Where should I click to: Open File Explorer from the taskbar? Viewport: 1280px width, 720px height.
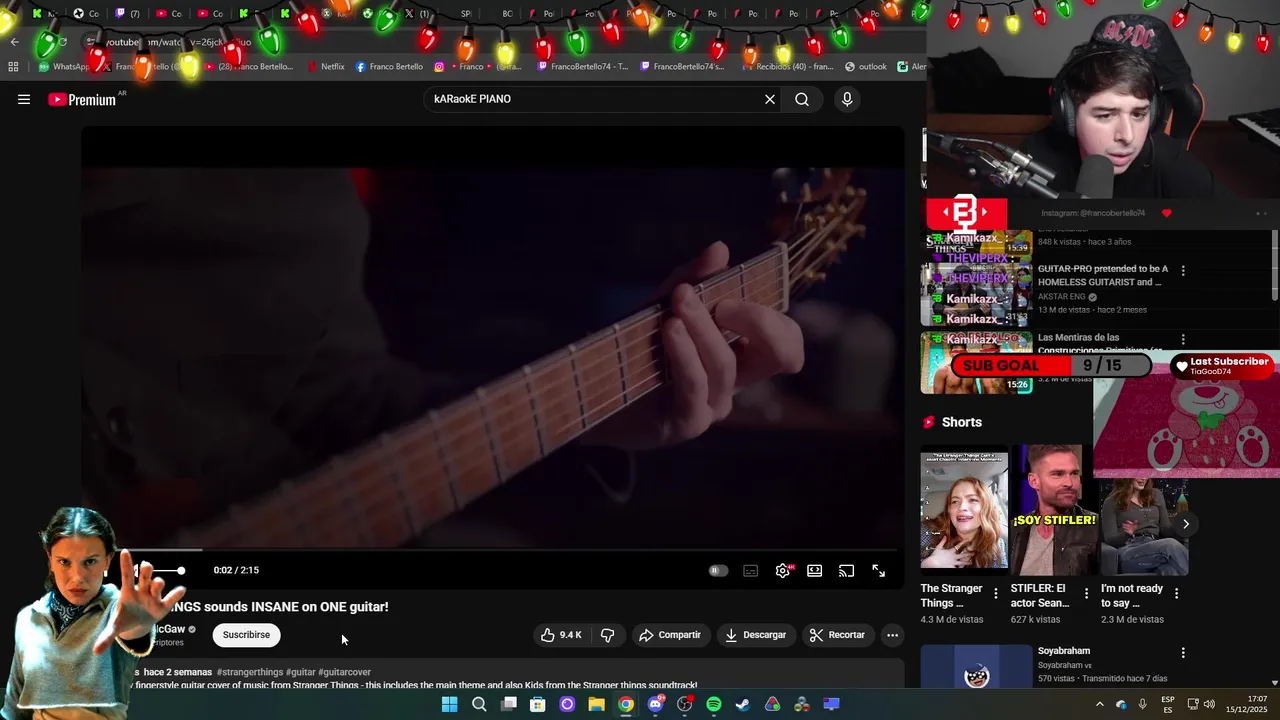597,704
